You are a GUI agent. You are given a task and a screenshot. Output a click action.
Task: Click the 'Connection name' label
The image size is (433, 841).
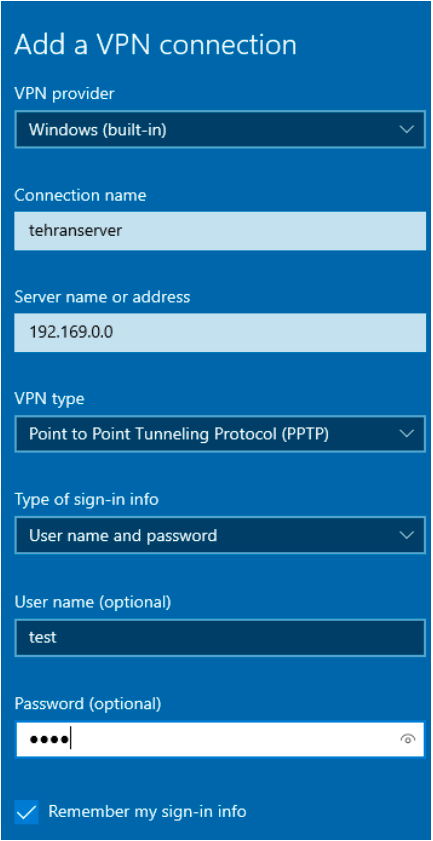[80, 195]
